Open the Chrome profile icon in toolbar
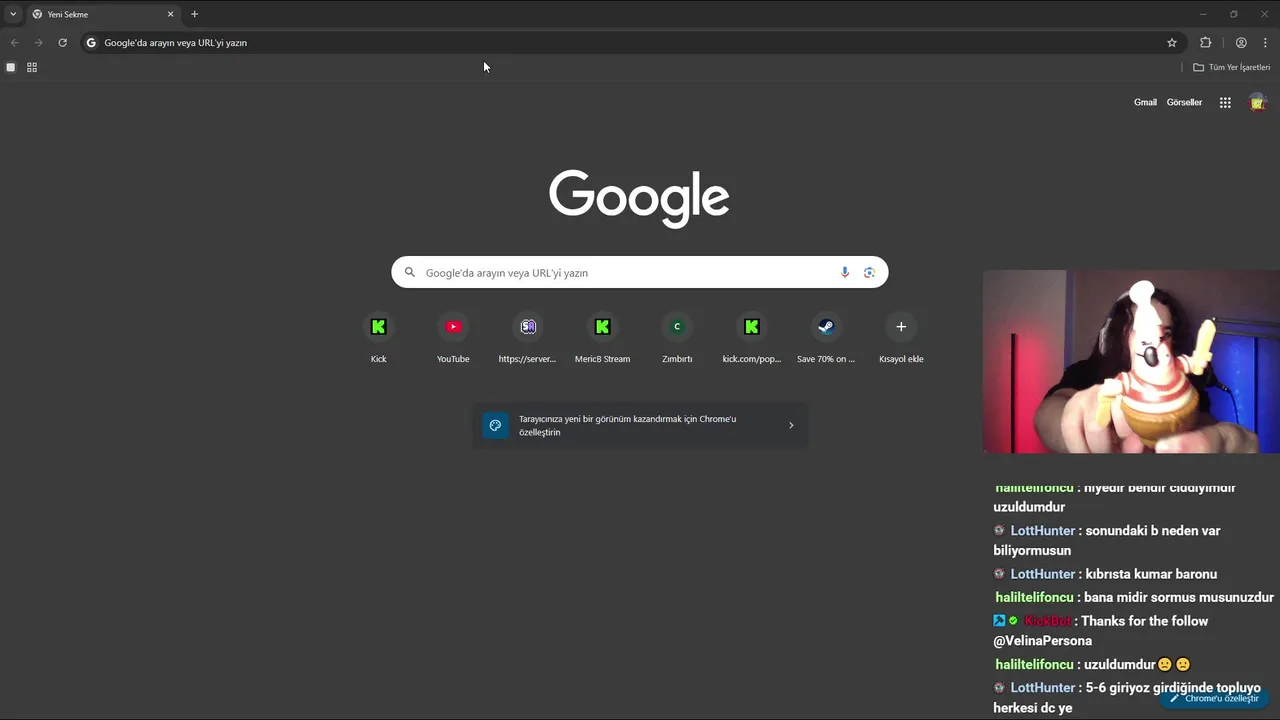Screen dimensions: 1280x720 (1241, 42)
